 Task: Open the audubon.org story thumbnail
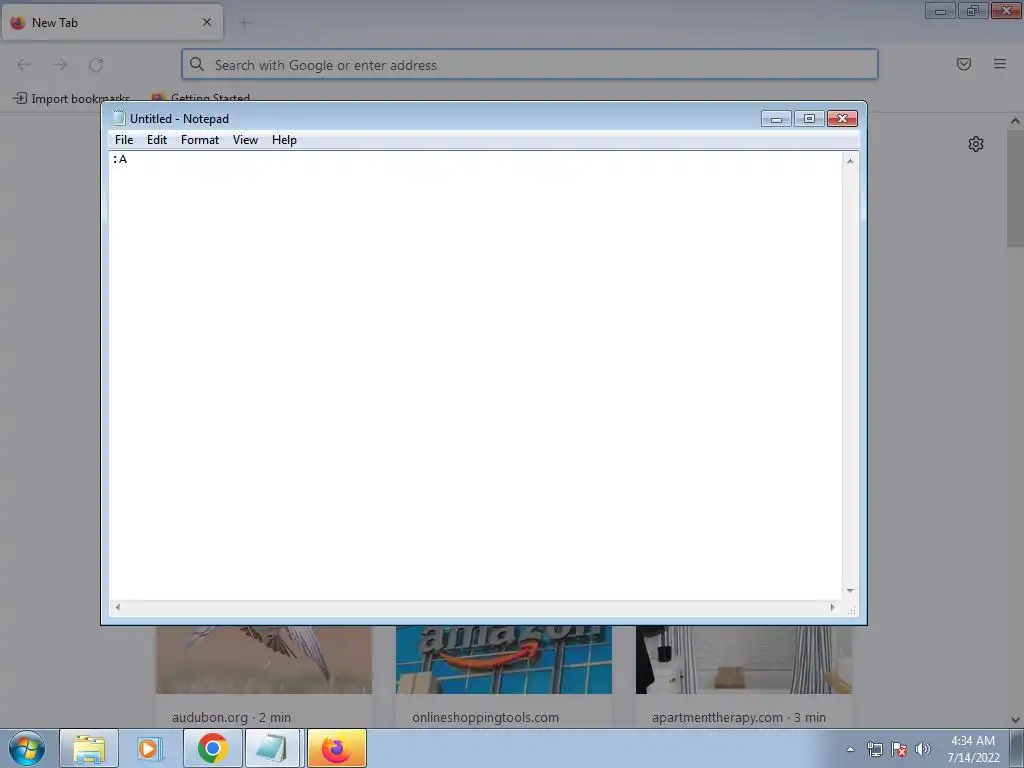[x=264, y=660]
